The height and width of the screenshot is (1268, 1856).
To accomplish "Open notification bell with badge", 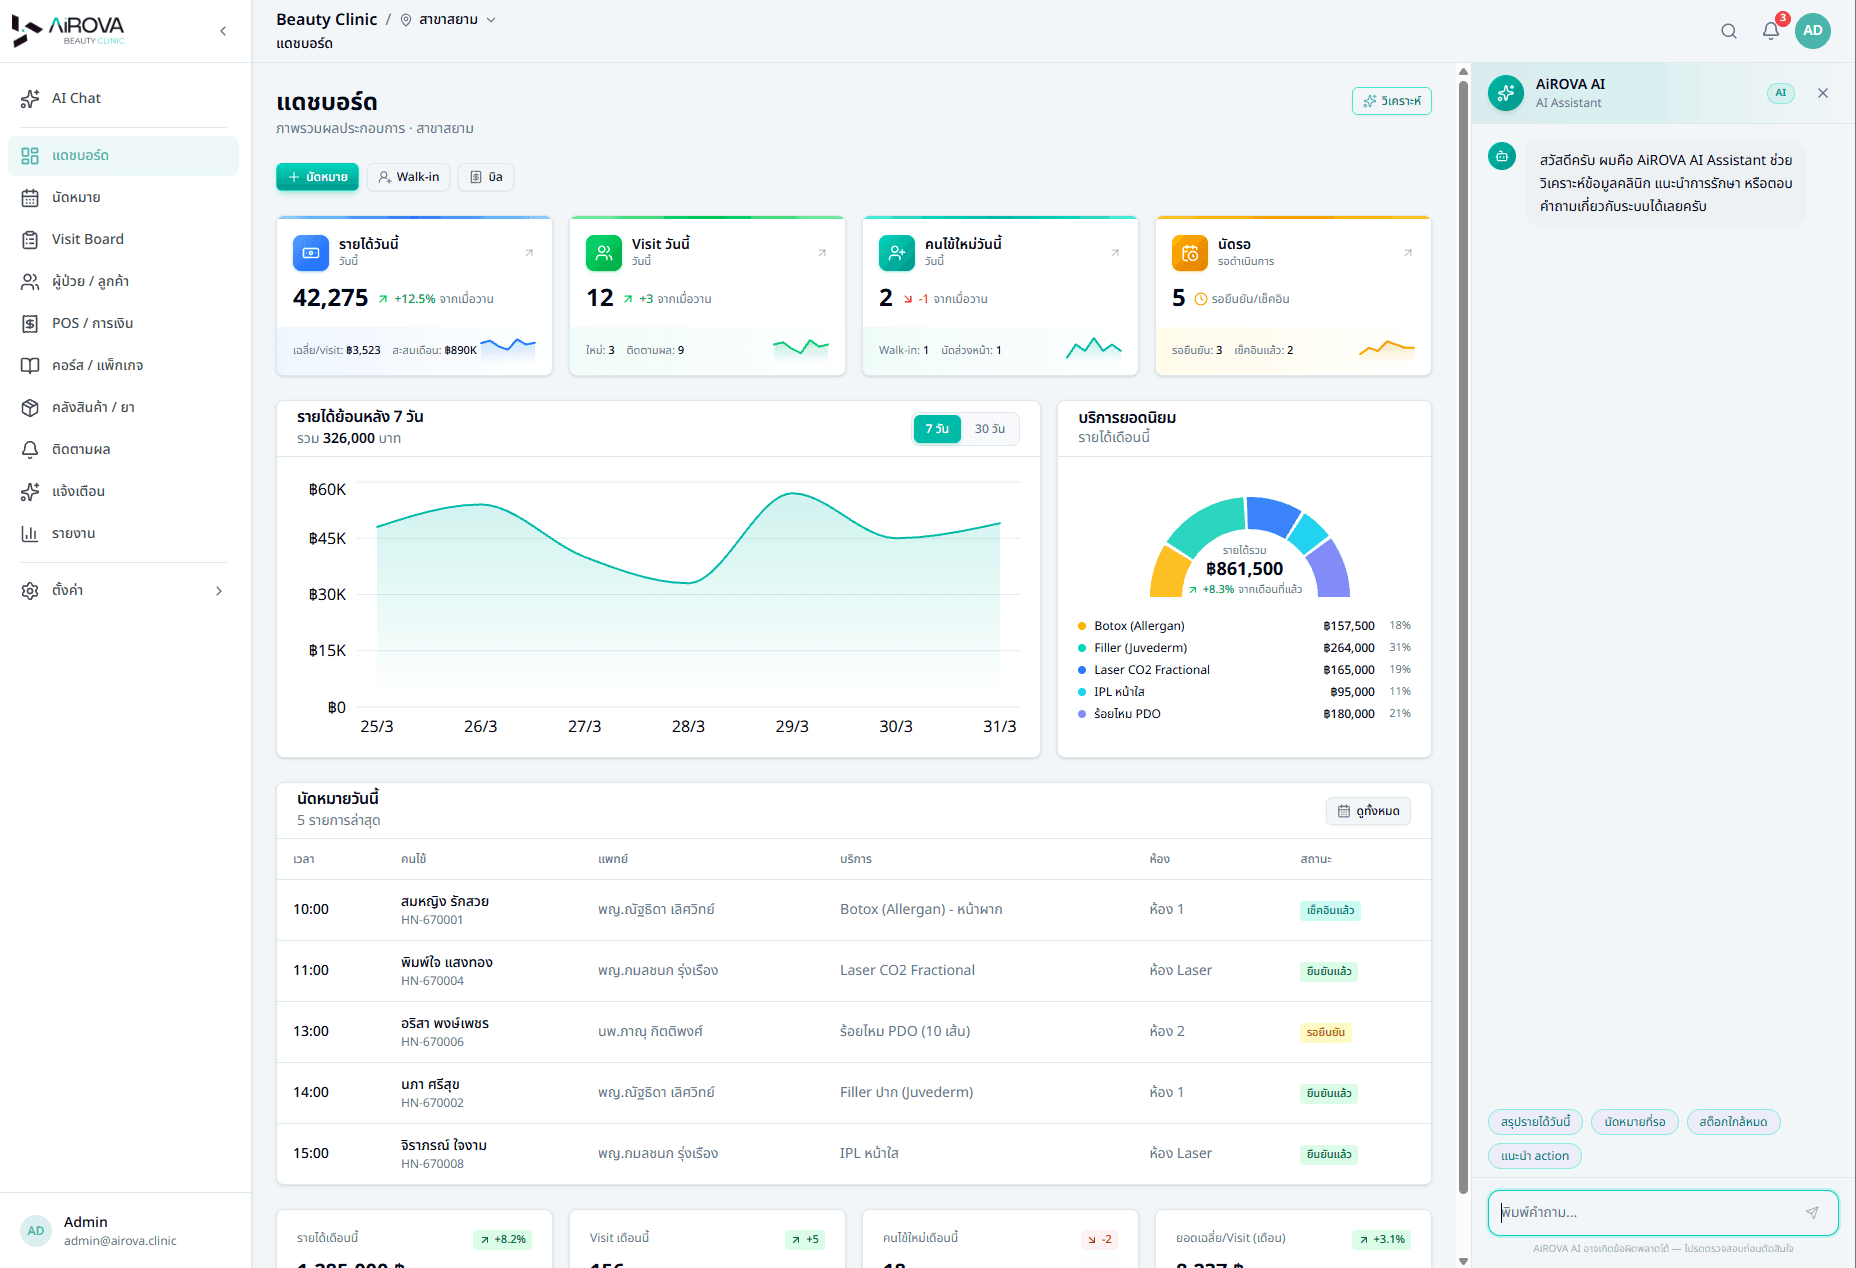I will tap(1771, 30).
